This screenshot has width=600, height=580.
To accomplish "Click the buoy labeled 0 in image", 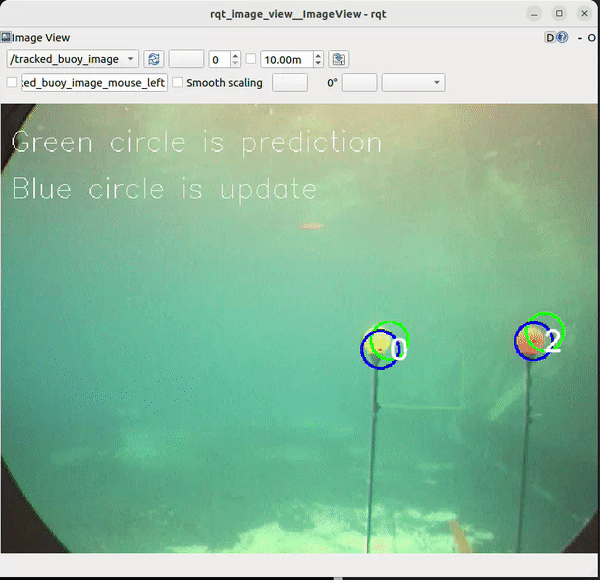I will tap(377, 344).
